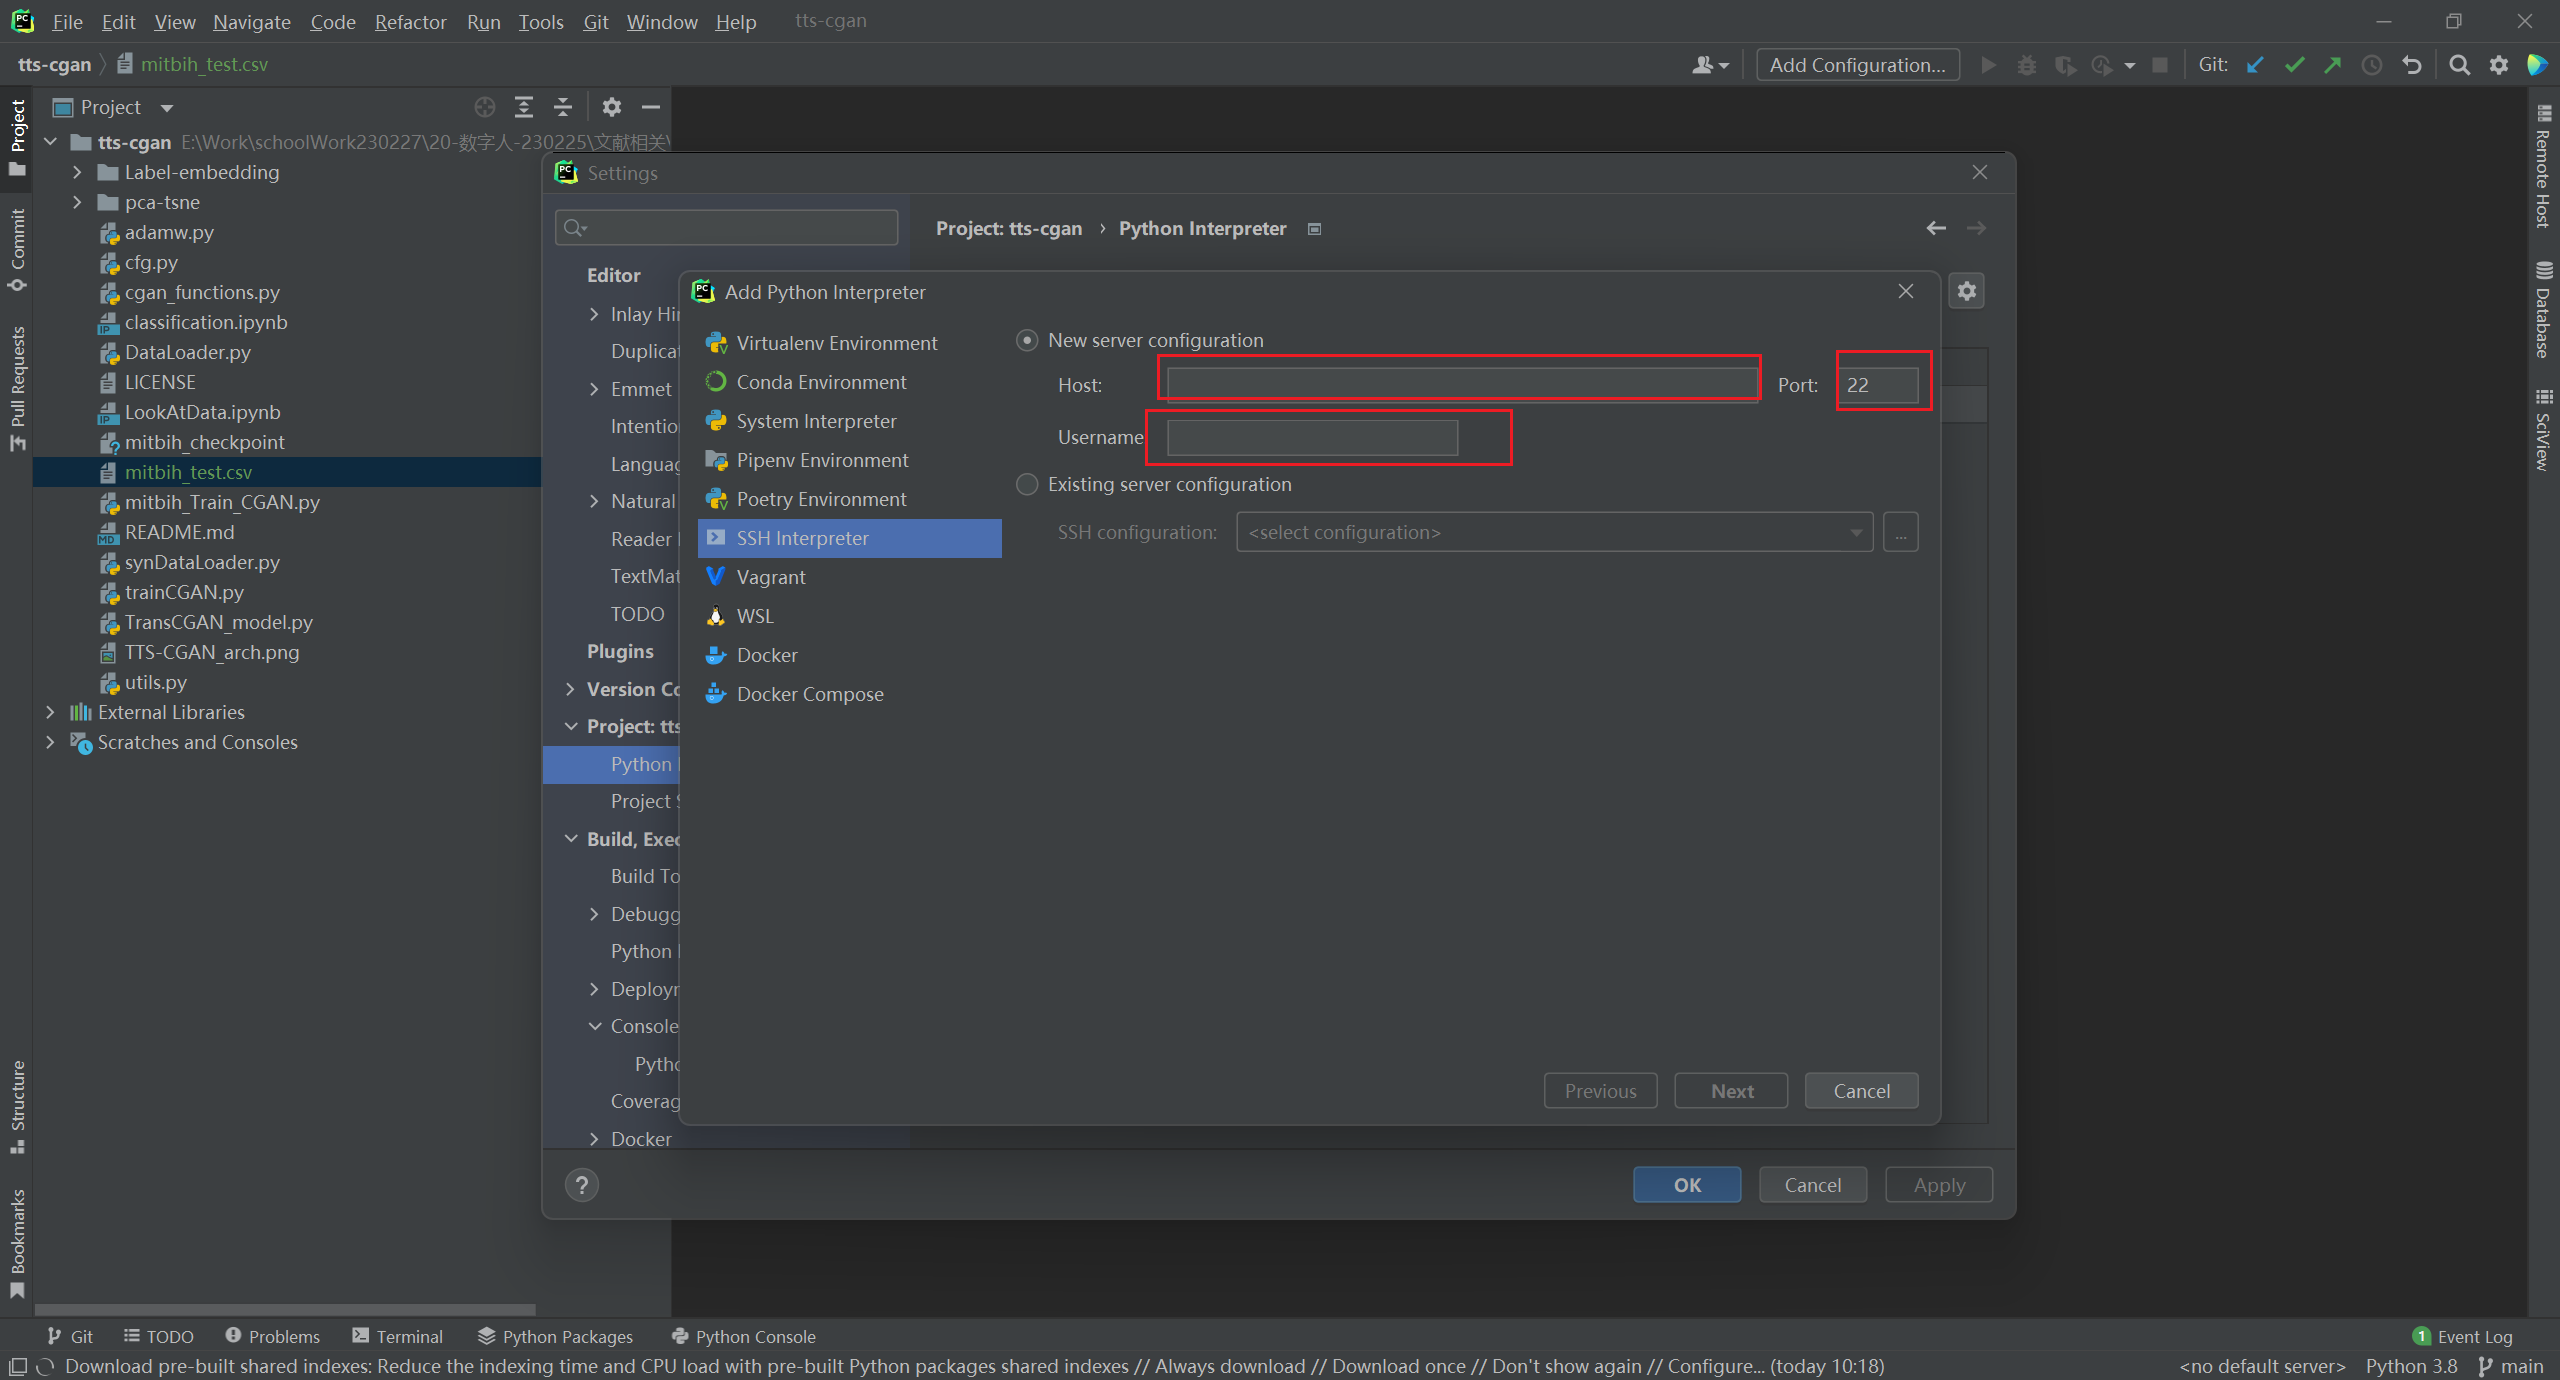Click the Host input field

click(1462, 384)
